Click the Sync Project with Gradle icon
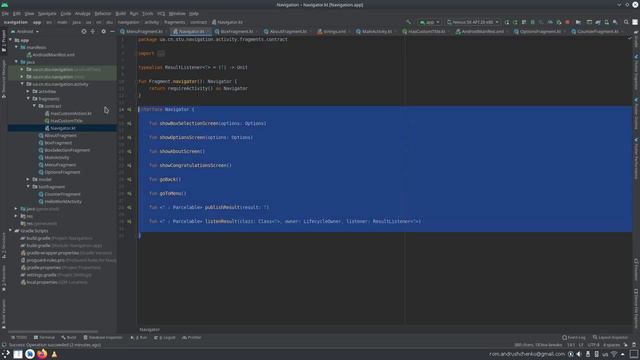The image size is (640, 360). [x=598, y=22]
